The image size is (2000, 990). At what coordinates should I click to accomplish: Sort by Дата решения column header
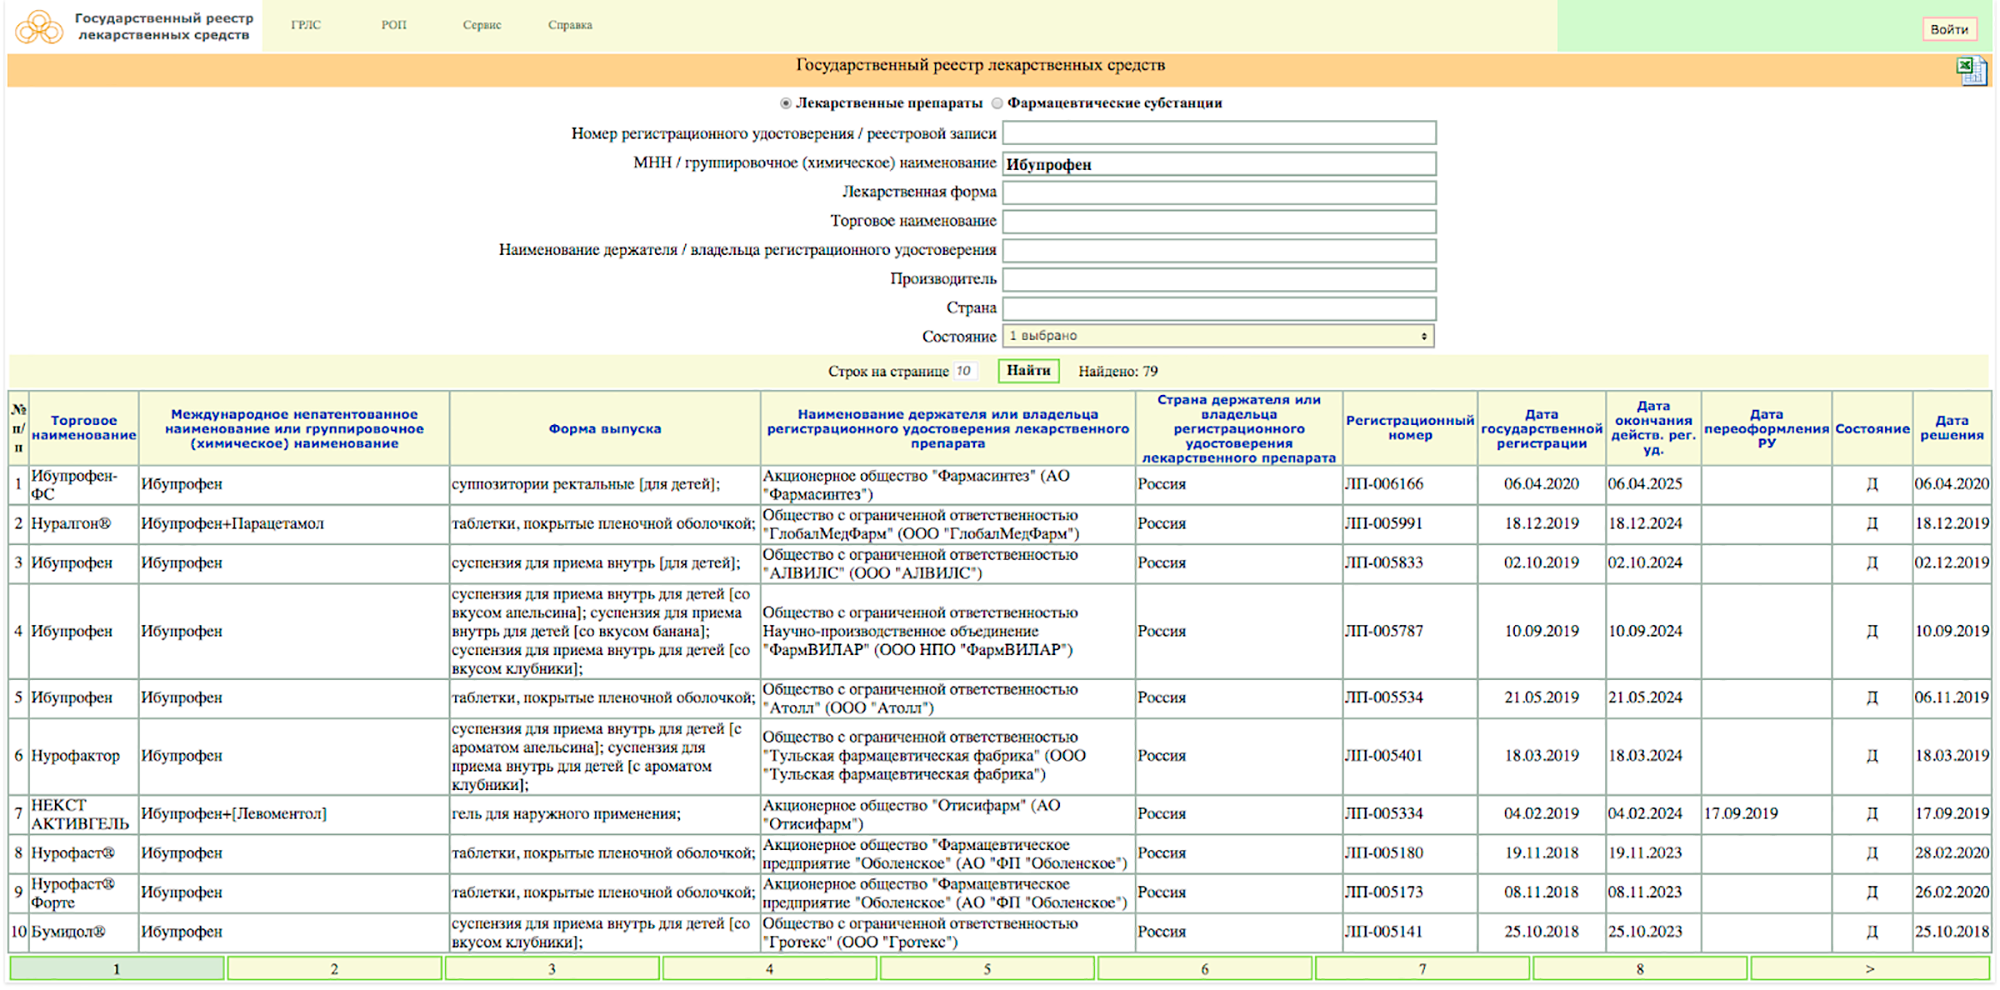1952,428
